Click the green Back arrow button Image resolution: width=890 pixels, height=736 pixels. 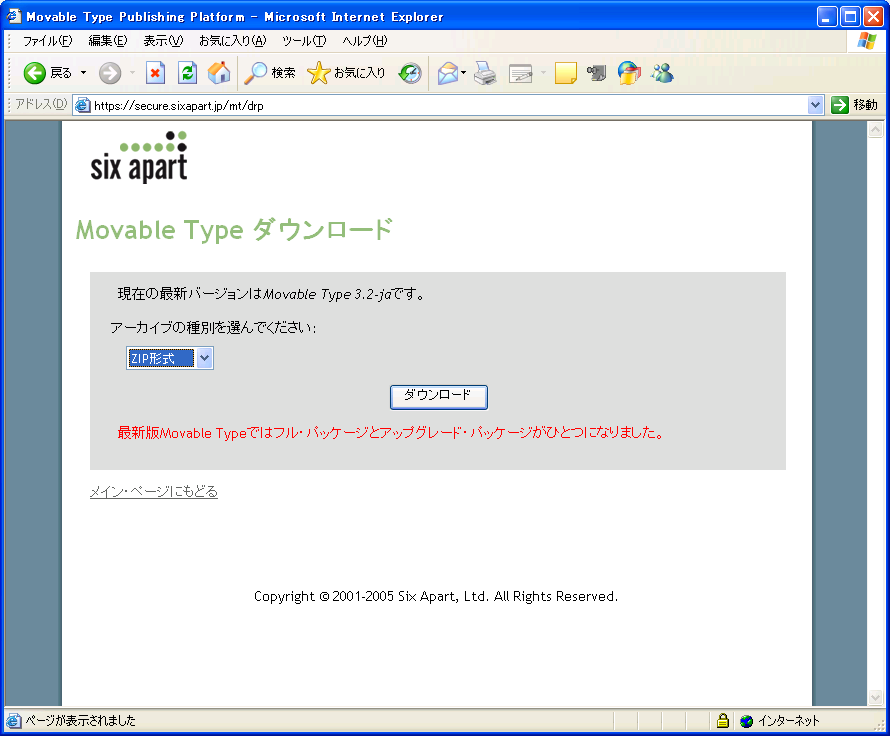(x=35, y=73)
